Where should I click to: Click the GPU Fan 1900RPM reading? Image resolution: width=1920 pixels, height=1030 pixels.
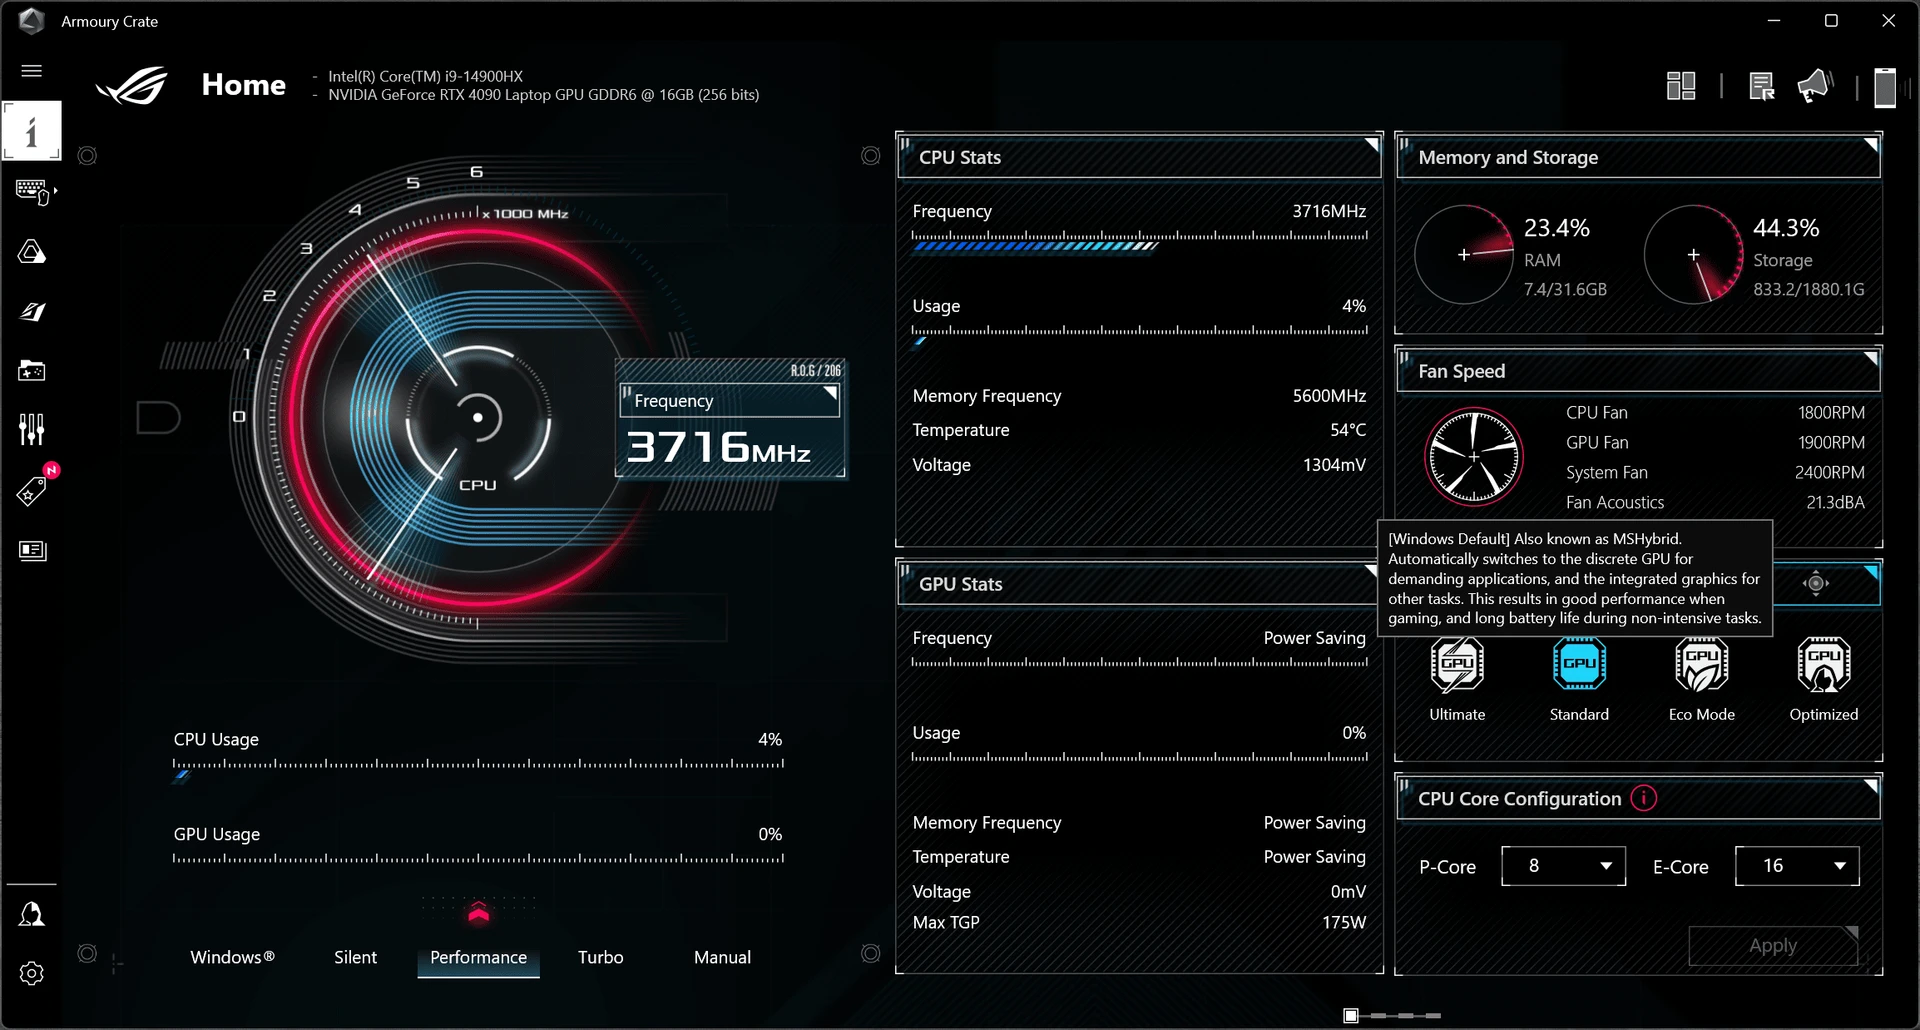[1831, 443]
